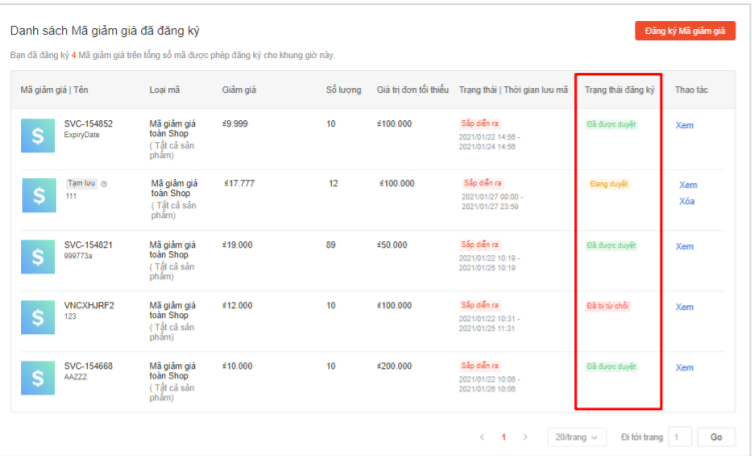Screen dimensions: 752x456
Task: Click voucher icon for VNCXHJRF2
Action: [x=39, y=317]
